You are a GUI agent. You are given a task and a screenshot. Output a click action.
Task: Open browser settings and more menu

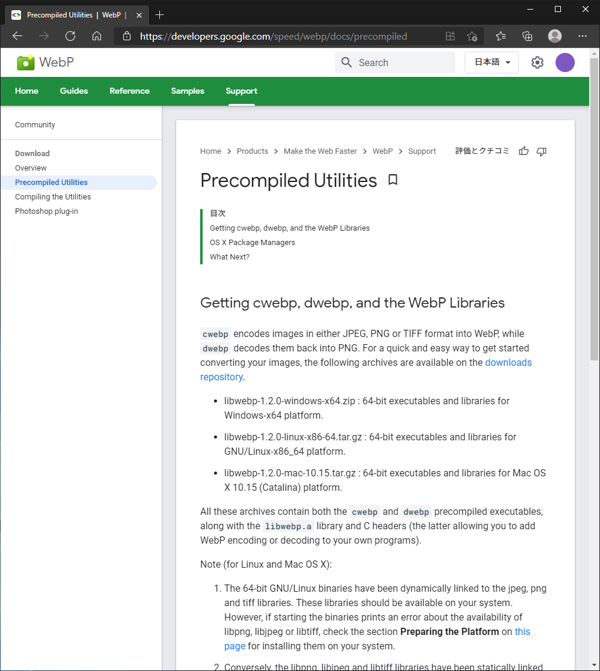coord(582,36)
